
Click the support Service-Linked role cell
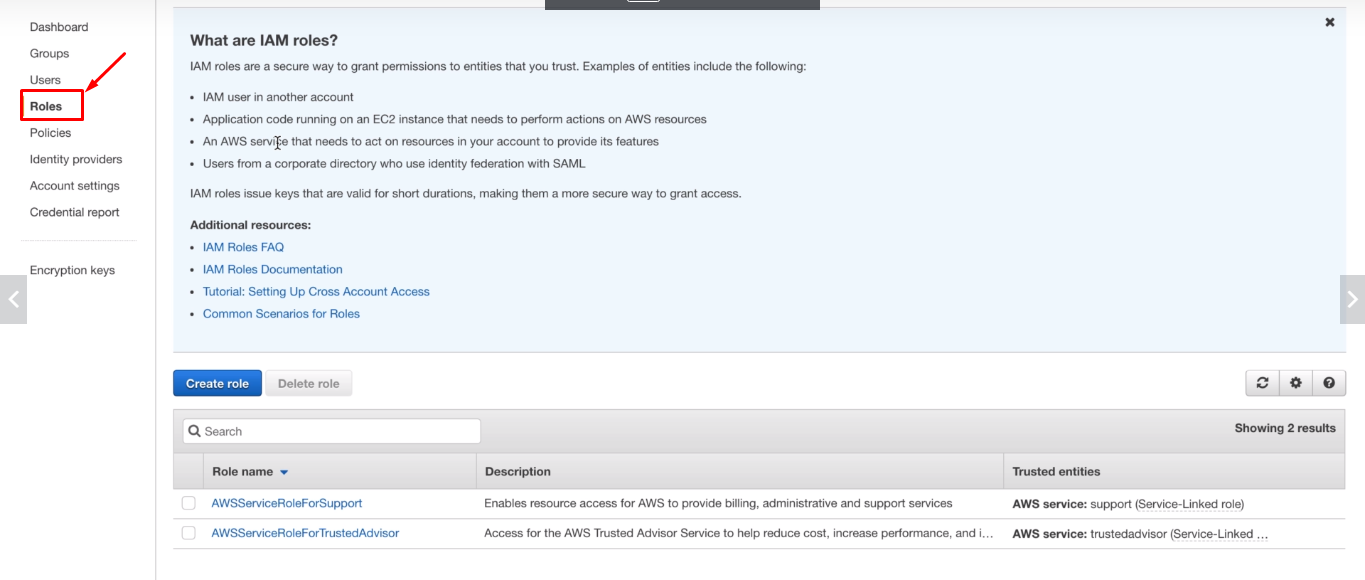[x=1128, y=504]
